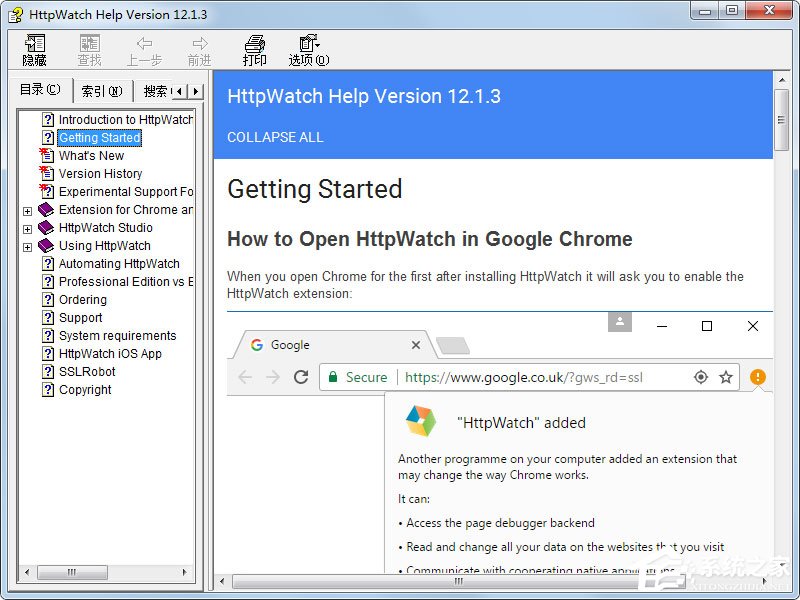The image size is (800, 600).
Task: Expand the HttpWatch Studio tree node
Action: click(28, 229)
